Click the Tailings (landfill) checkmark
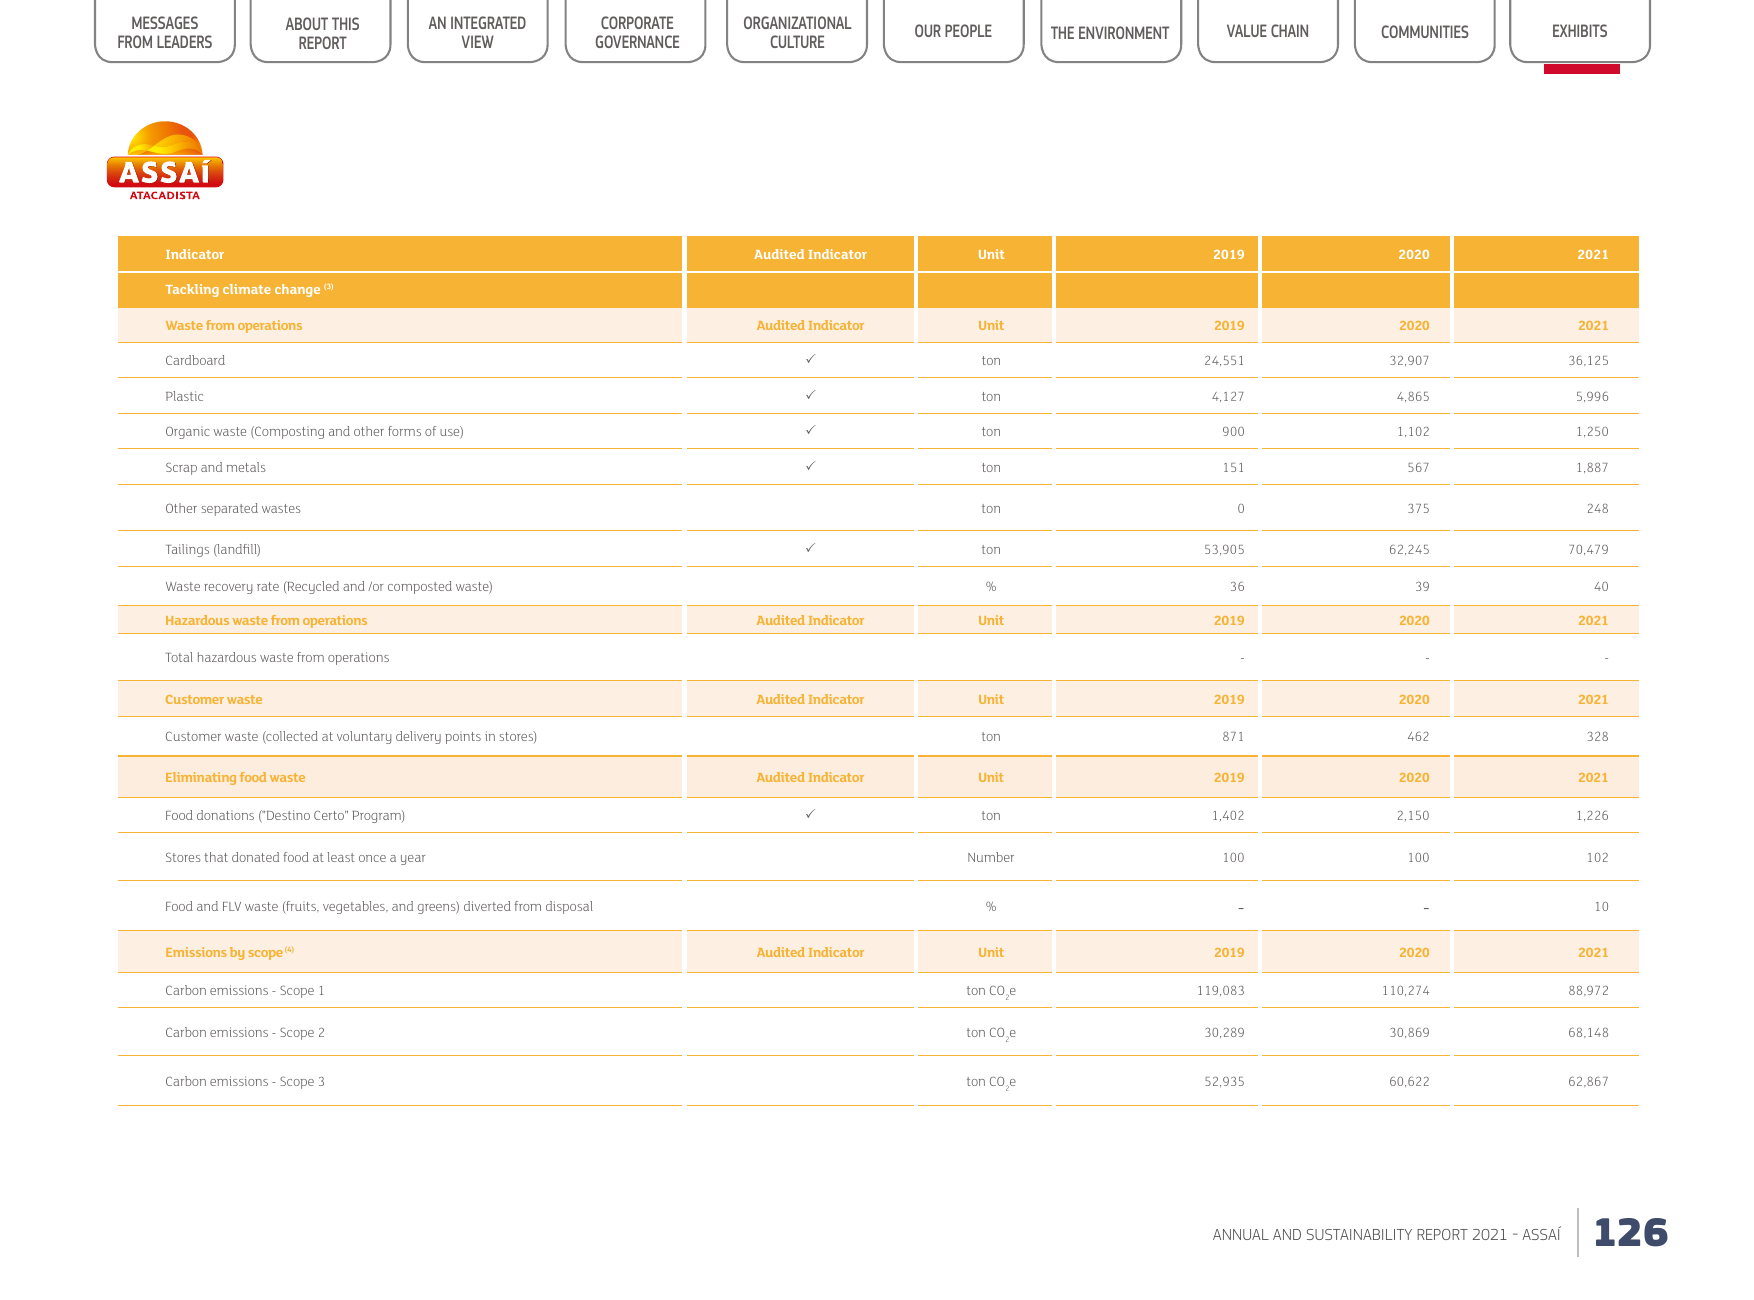The image size is (1754, 1300). coord(810,548)
